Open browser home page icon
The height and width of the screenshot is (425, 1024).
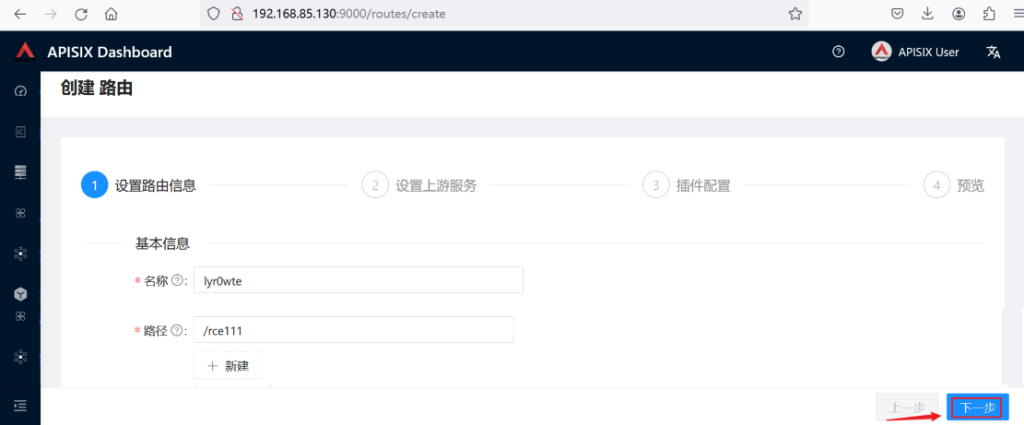tap(112, 14)
